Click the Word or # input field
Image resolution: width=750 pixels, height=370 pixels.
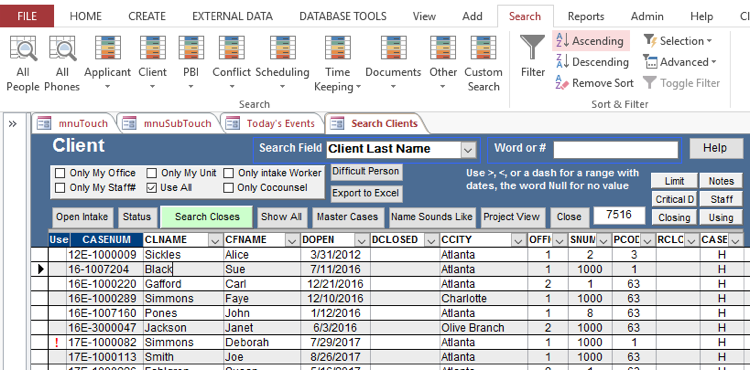pos(616,150)
